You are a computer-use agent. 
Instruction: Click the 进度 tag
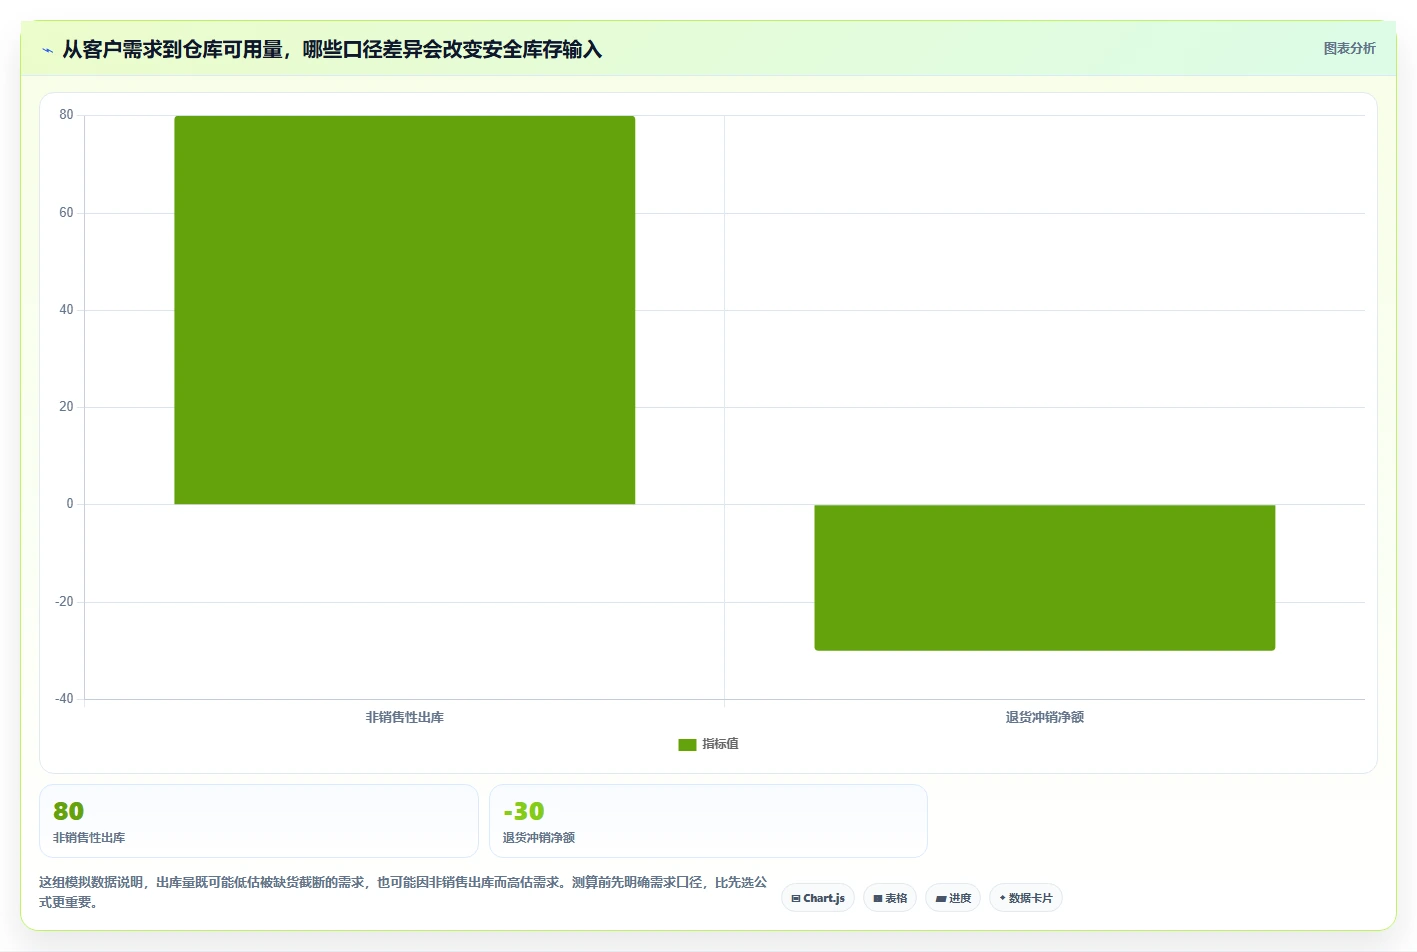pos(953,898)
